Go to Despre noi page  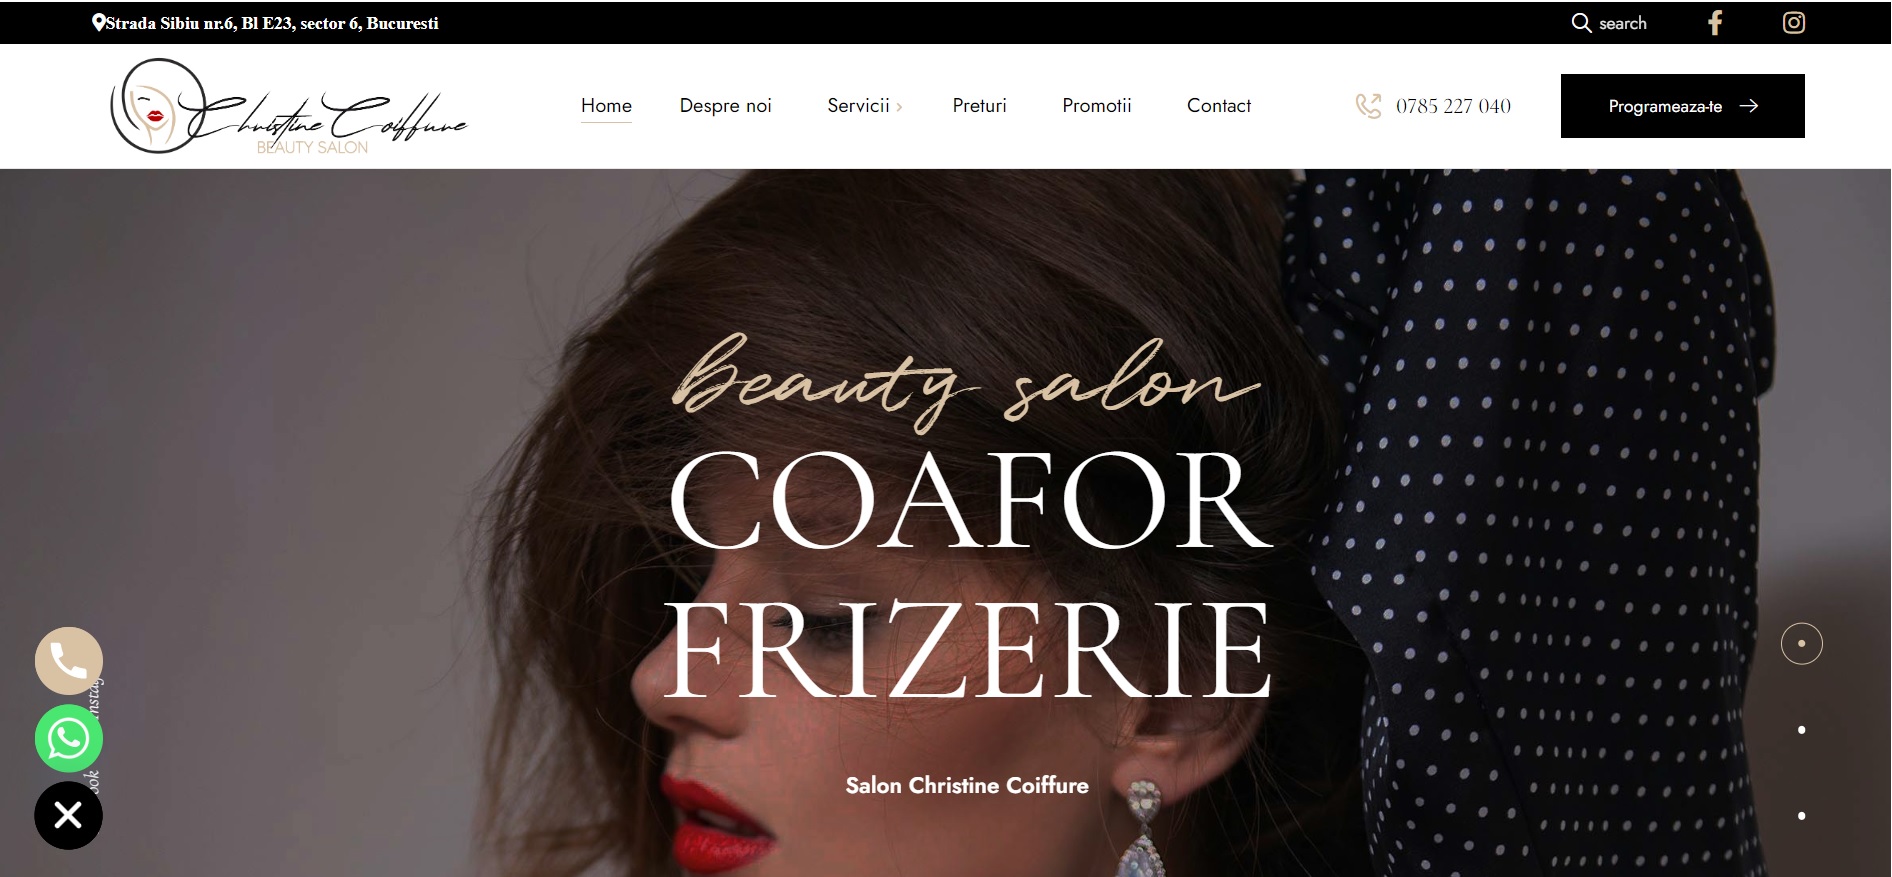(x=726, y=106)
